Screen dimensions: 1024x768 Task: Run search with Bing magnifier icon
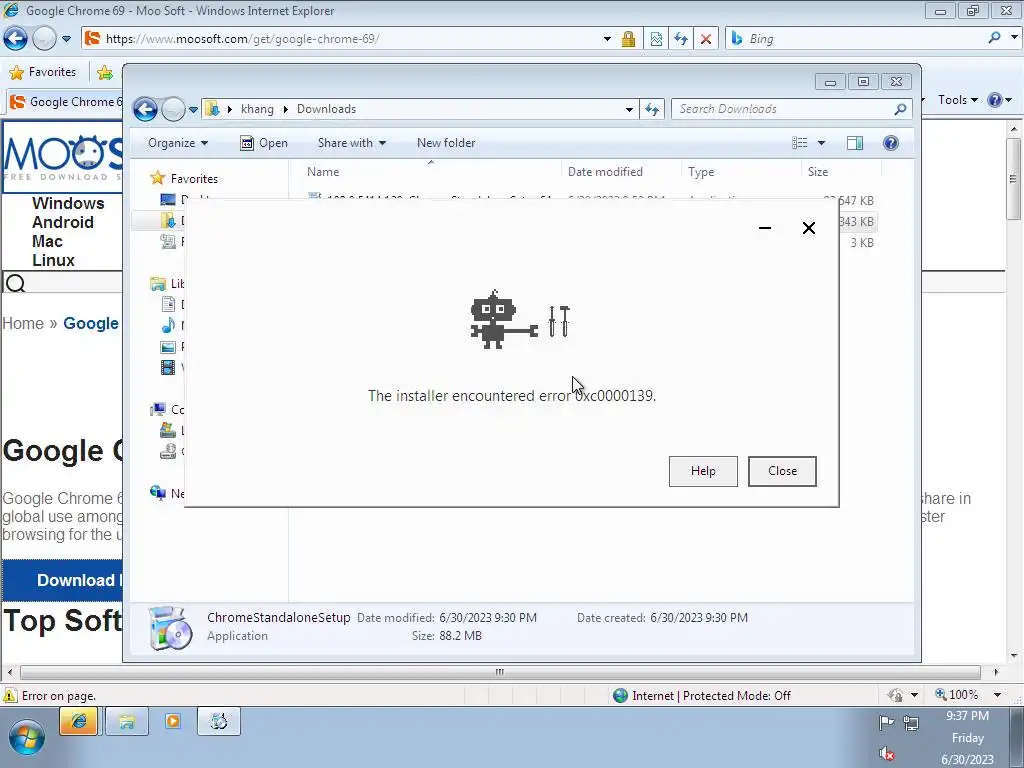pos(995,38)
